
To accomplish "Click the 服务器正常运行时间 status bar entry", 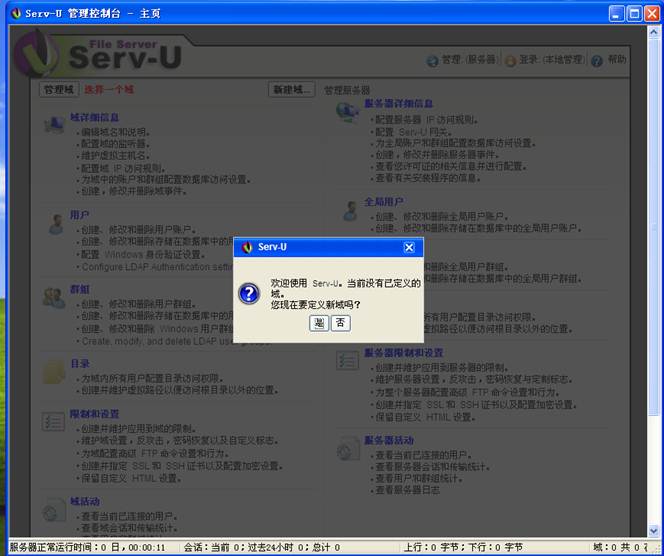I will pos(88,547).
